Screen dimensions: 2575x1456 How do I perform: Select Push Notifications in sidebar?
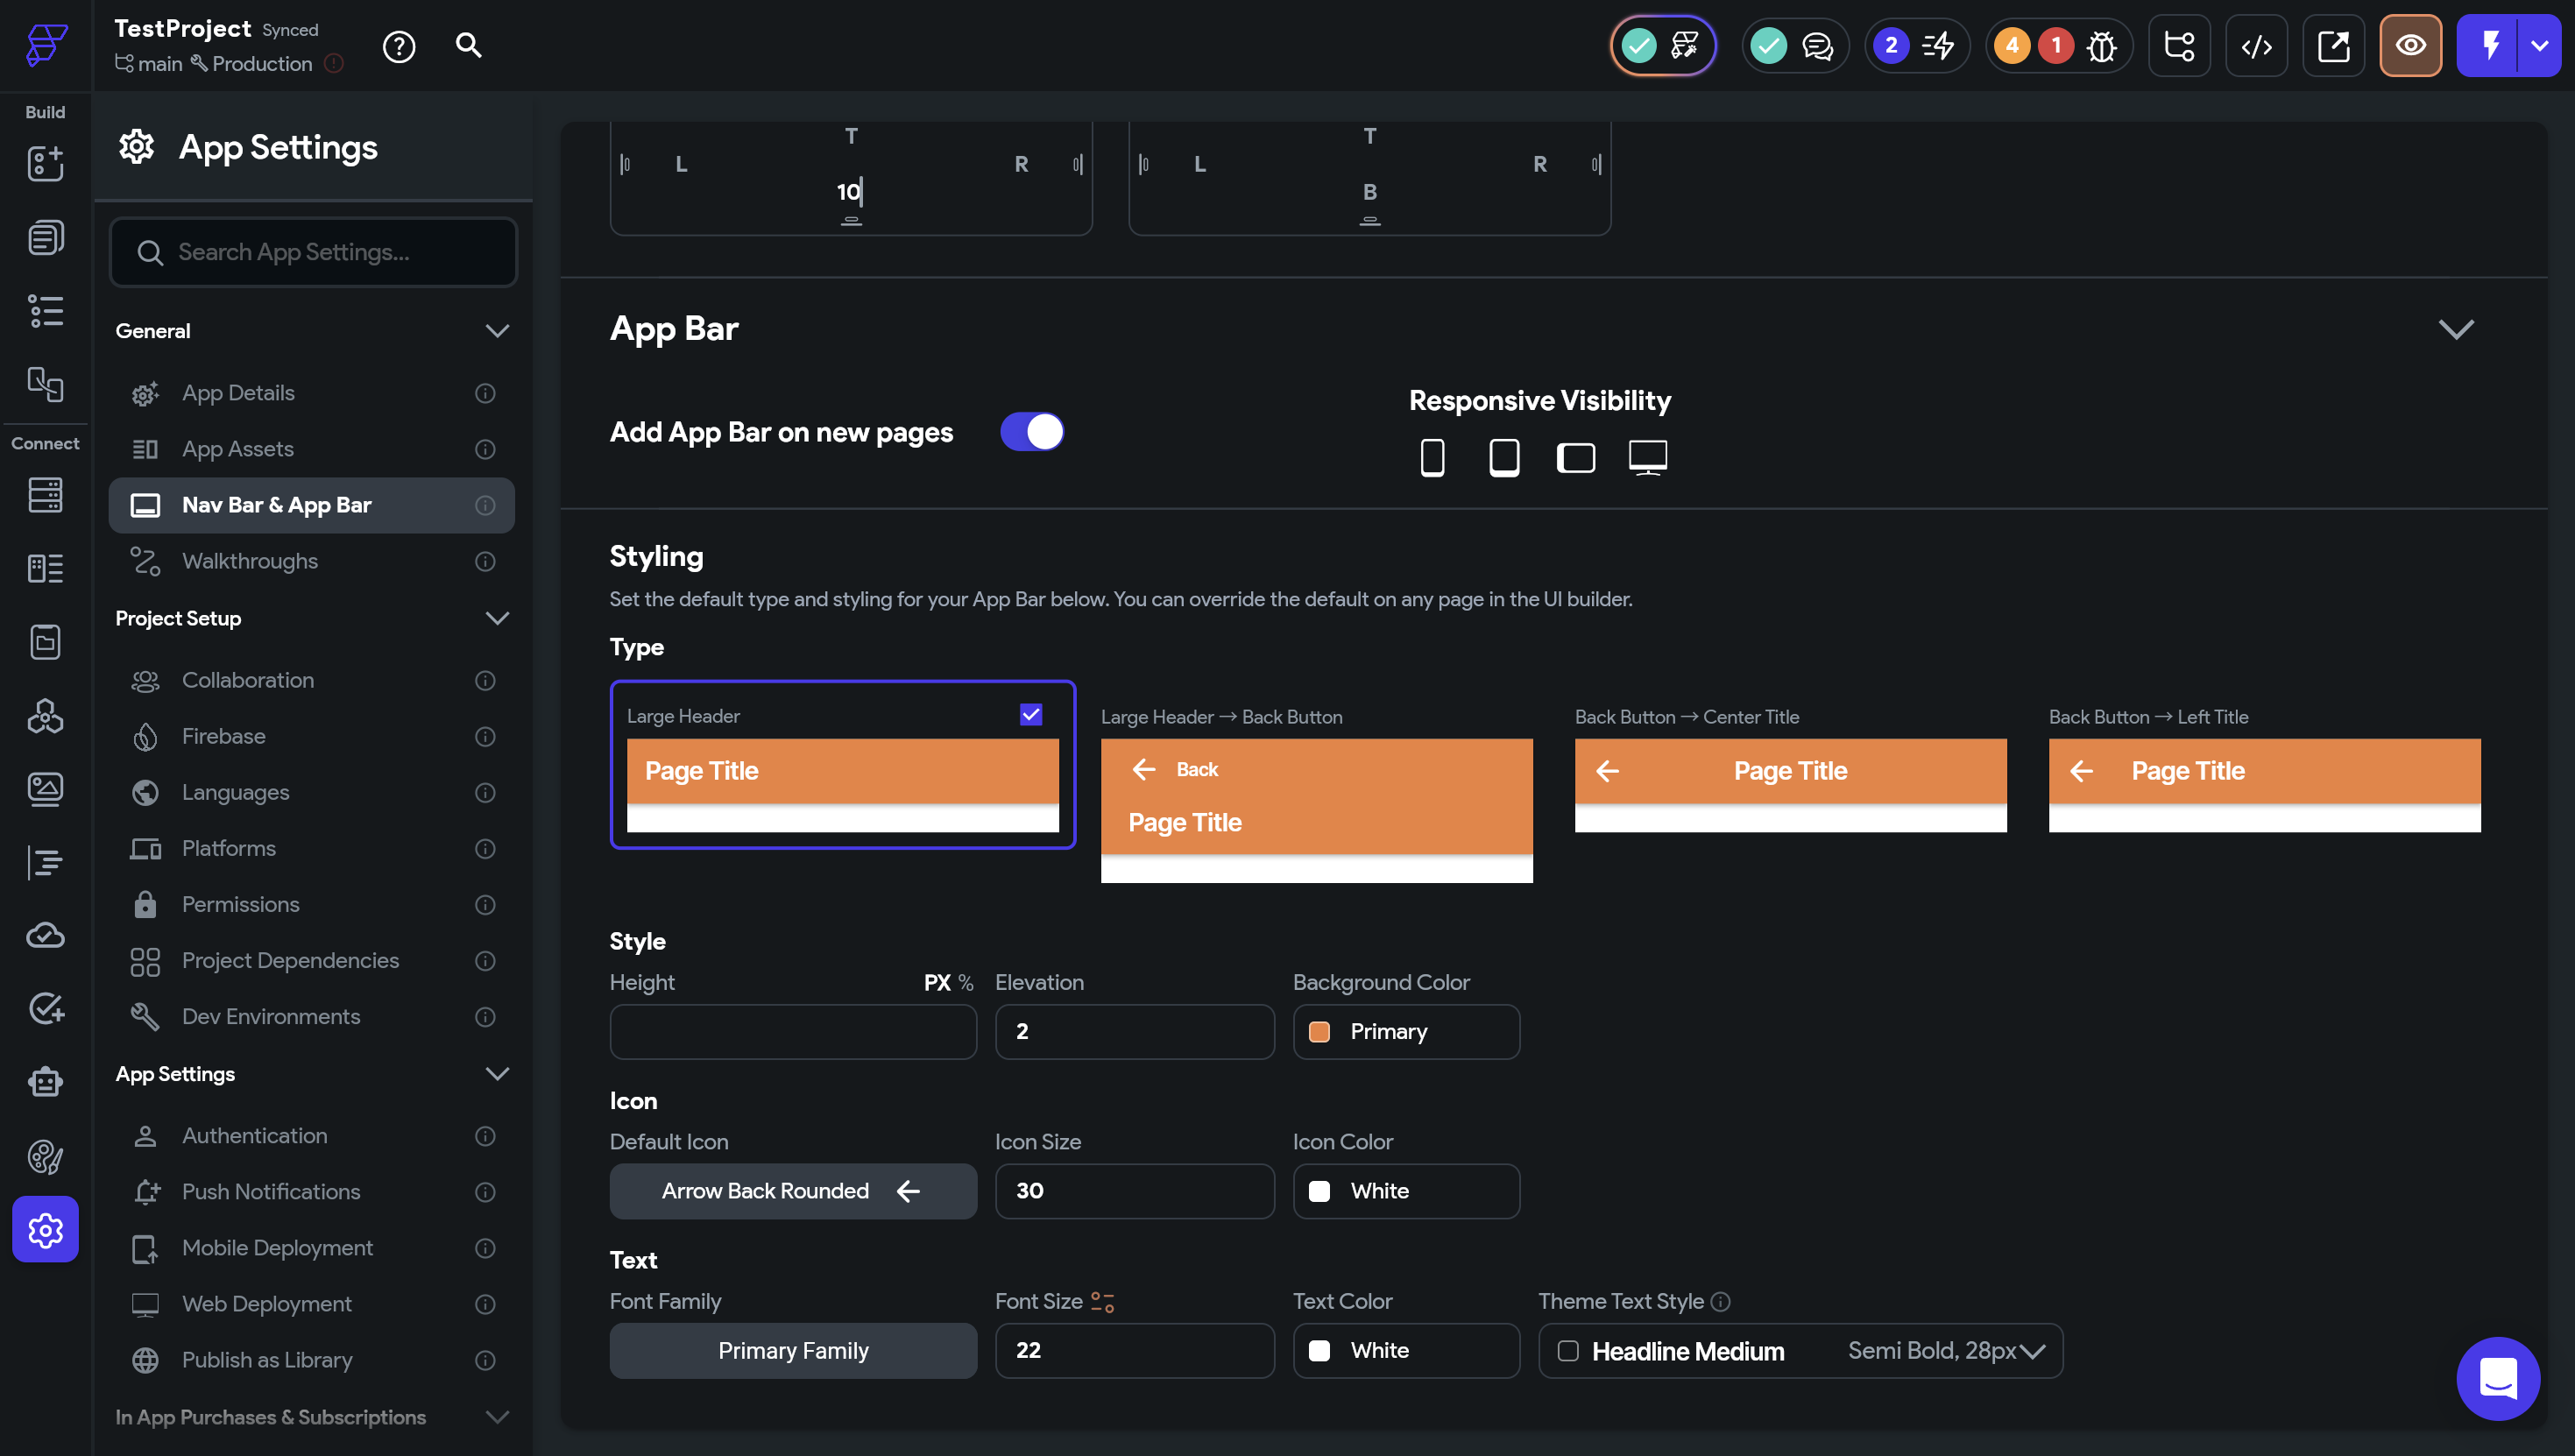(271, 1192)
